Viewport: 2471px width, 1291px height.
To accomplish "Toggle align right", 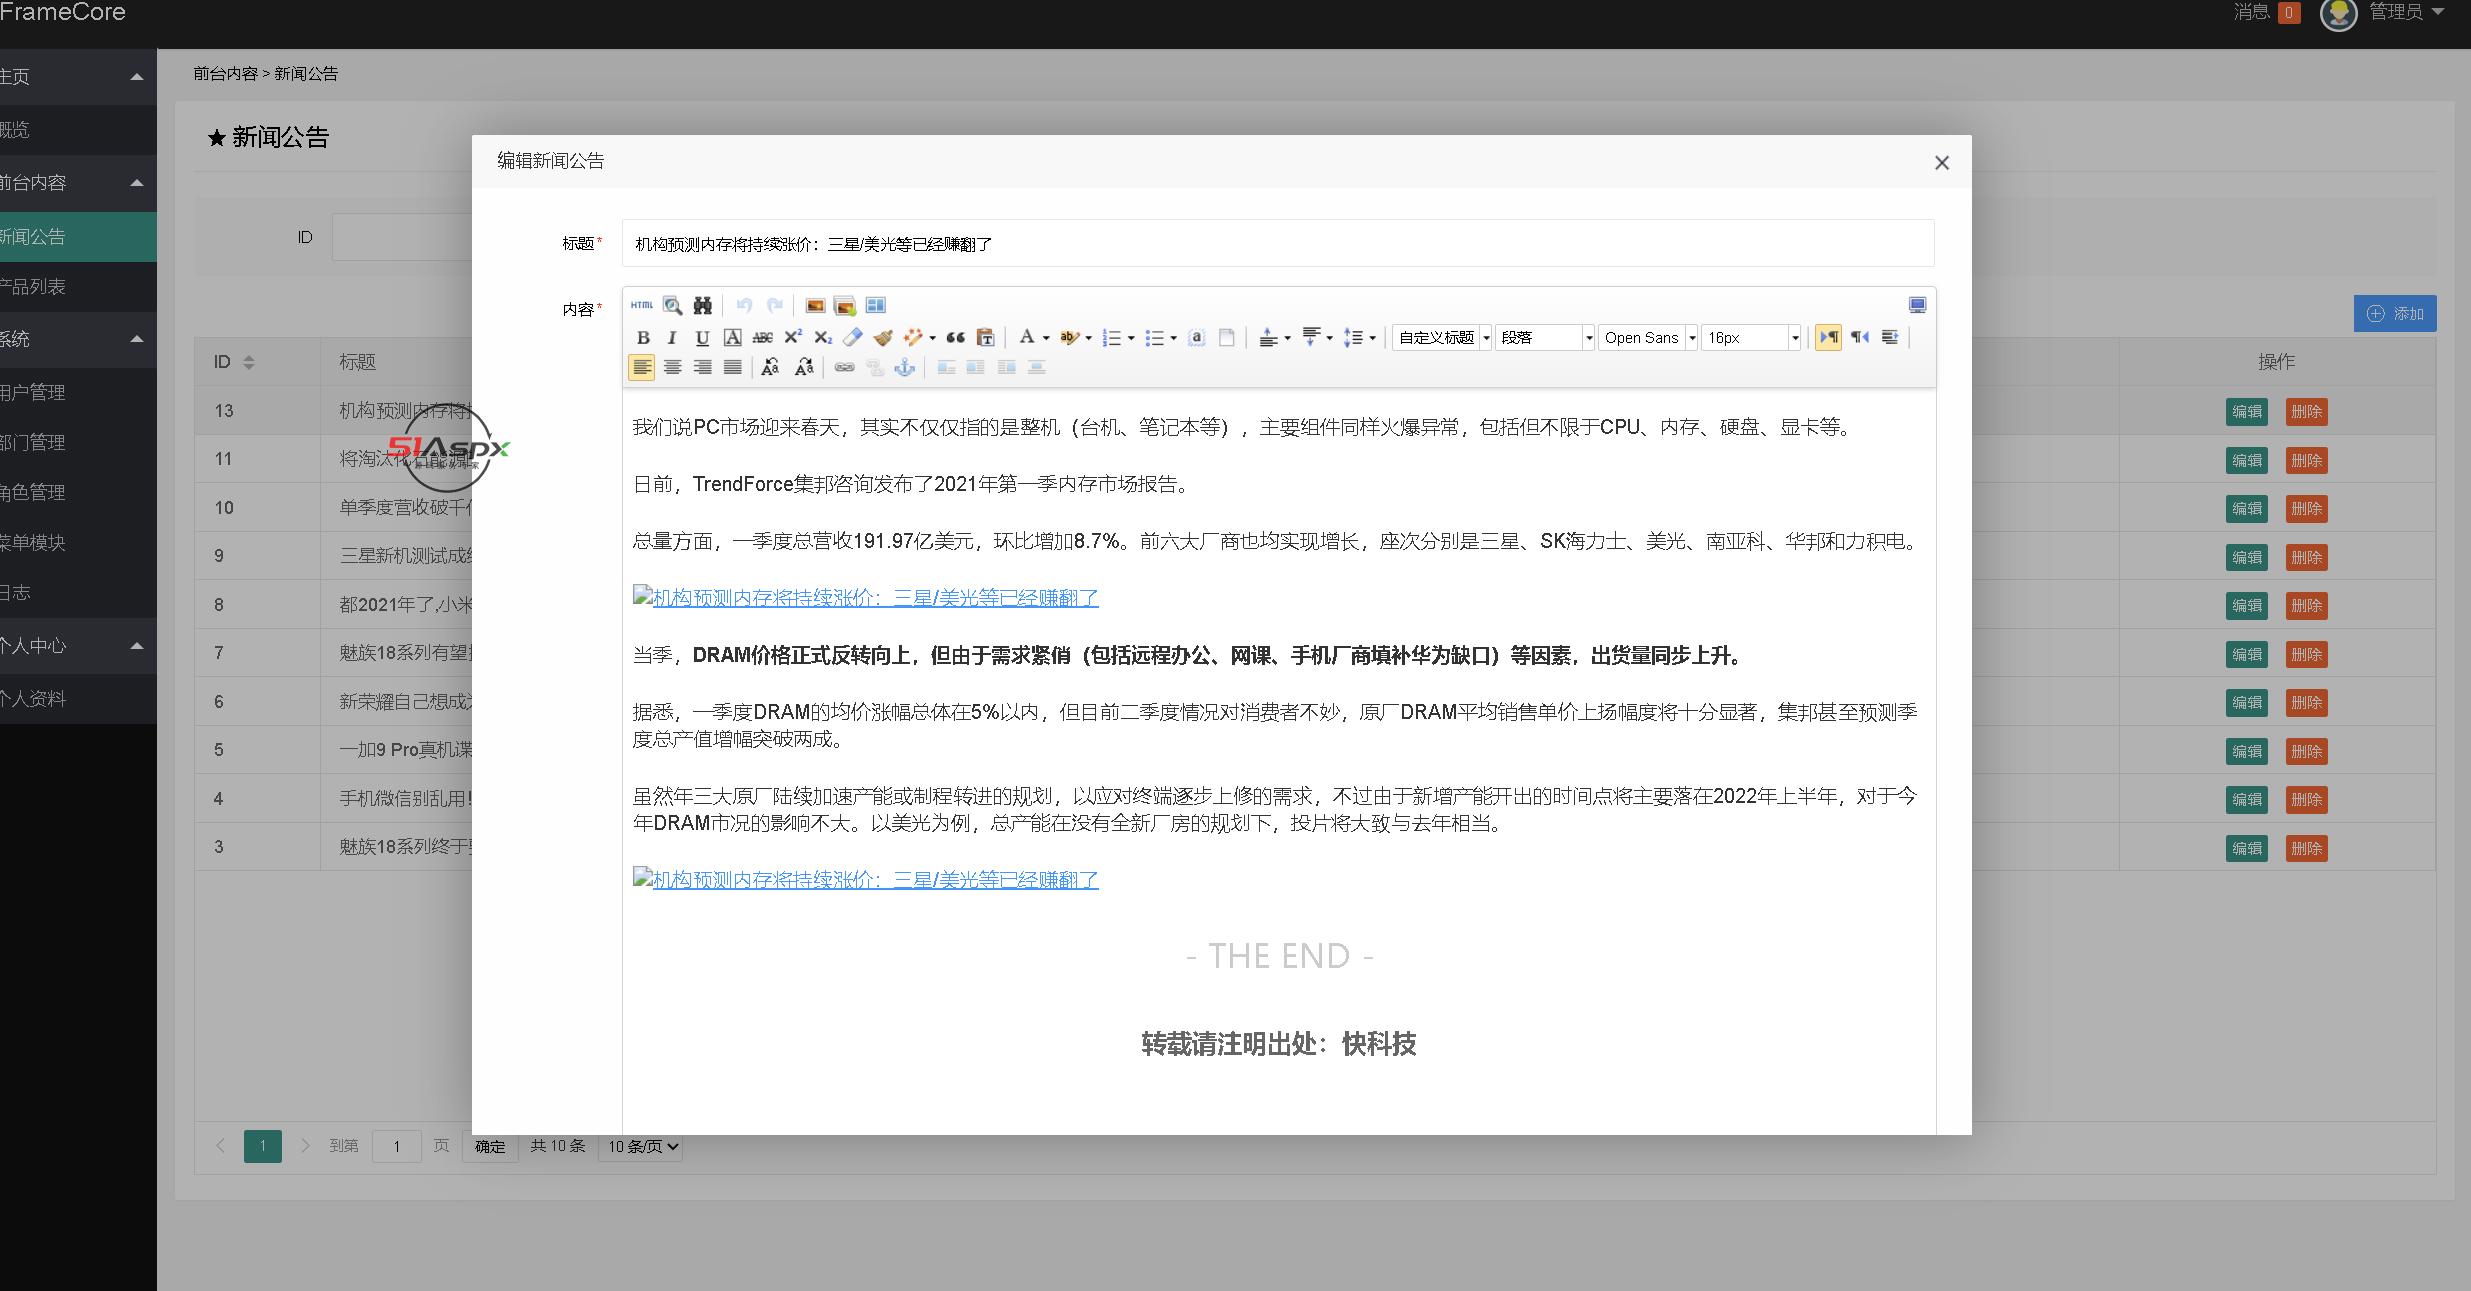I will click(702, 368).
